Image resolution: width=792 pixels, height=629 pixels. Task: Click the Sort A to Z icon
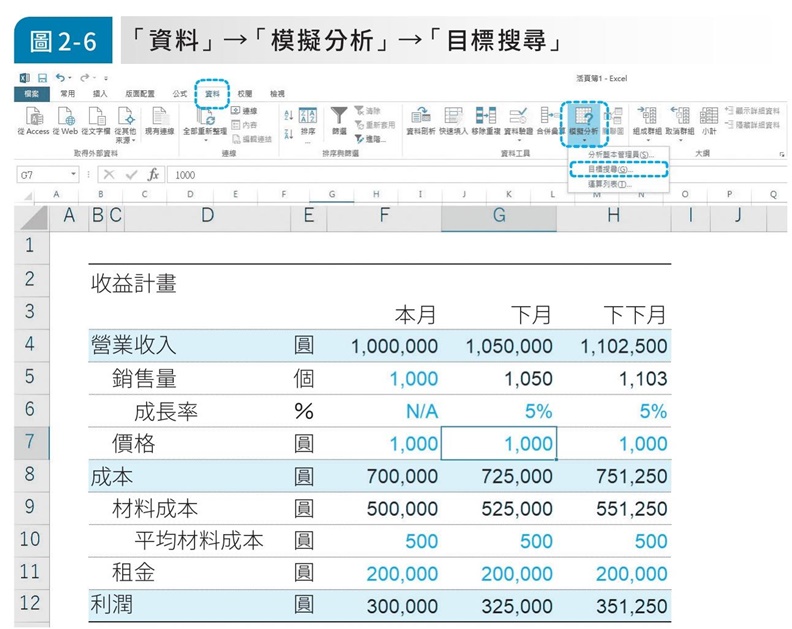pos(288,115)
